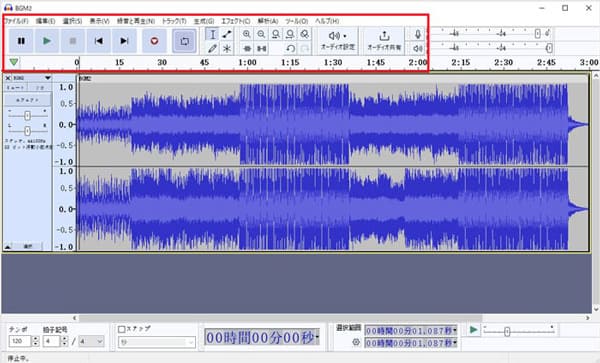Open the snap unit dropdown

(157, 342)
